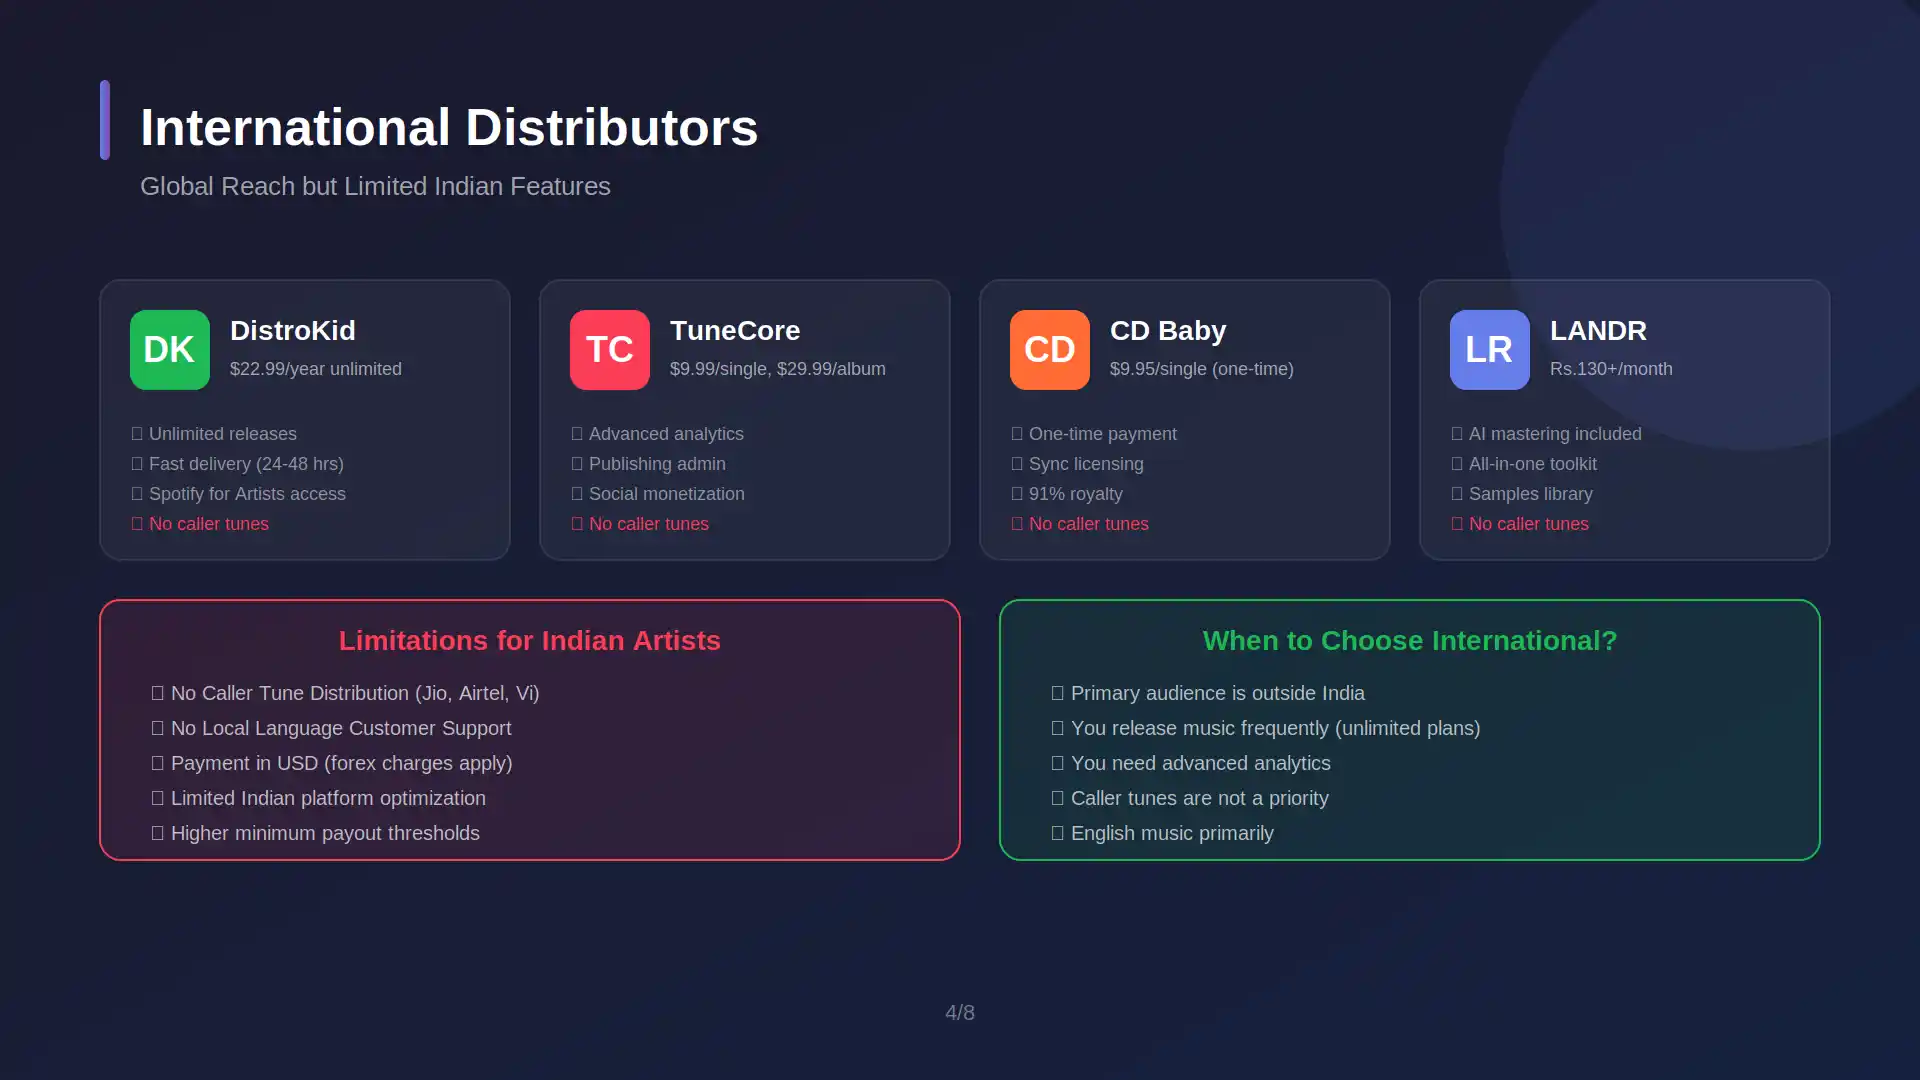The image size is (1920, 1080).
Task: Click Social monetization feature
Action: (x=658, y=494)
